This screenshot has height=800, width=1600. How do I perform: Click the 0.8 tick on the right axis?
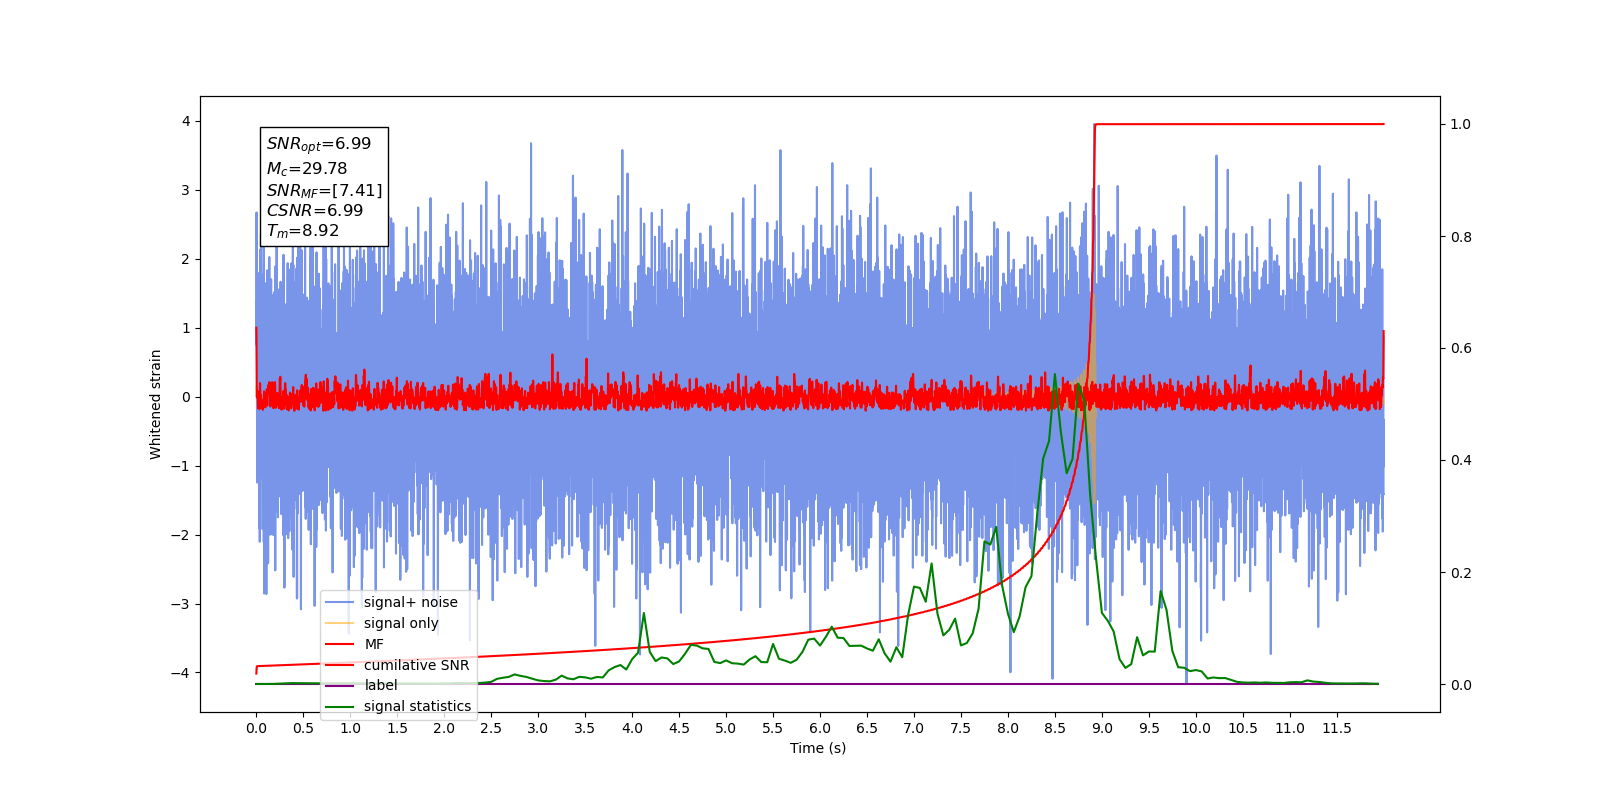click(x=1461, y=237)
